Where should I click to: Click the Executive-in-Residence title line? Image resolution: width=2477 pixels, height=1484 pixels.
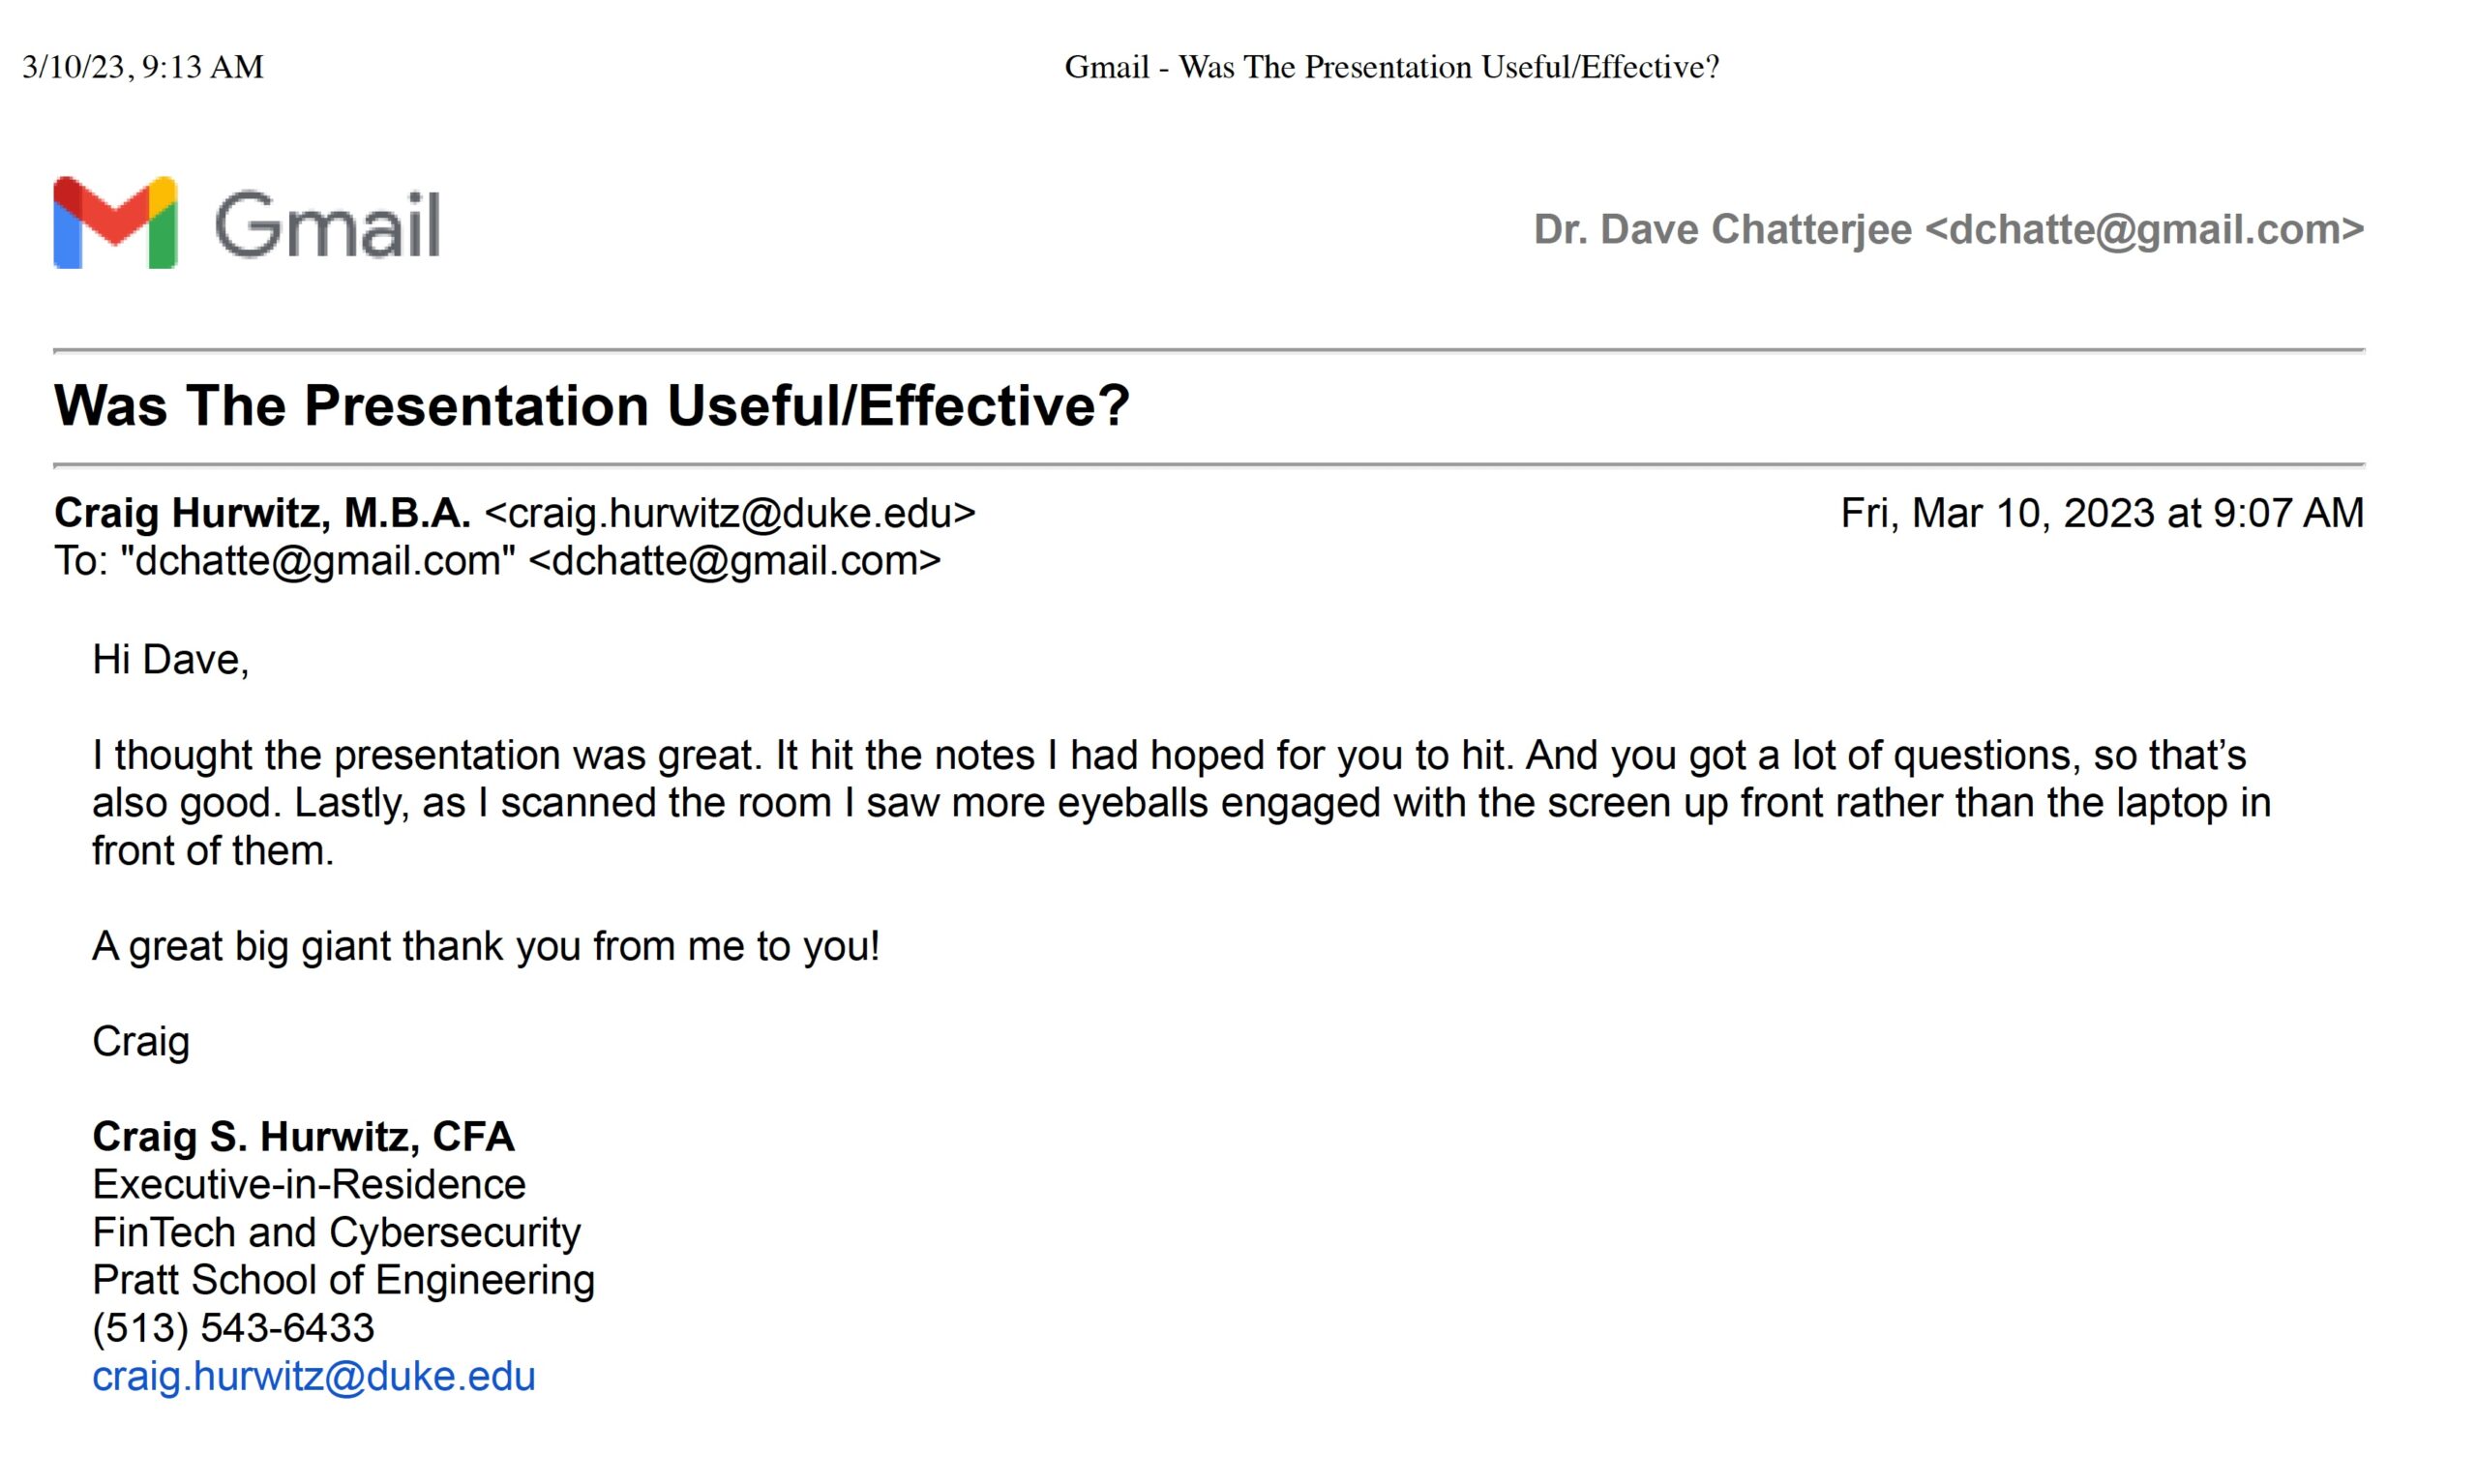pos(309,1185)
